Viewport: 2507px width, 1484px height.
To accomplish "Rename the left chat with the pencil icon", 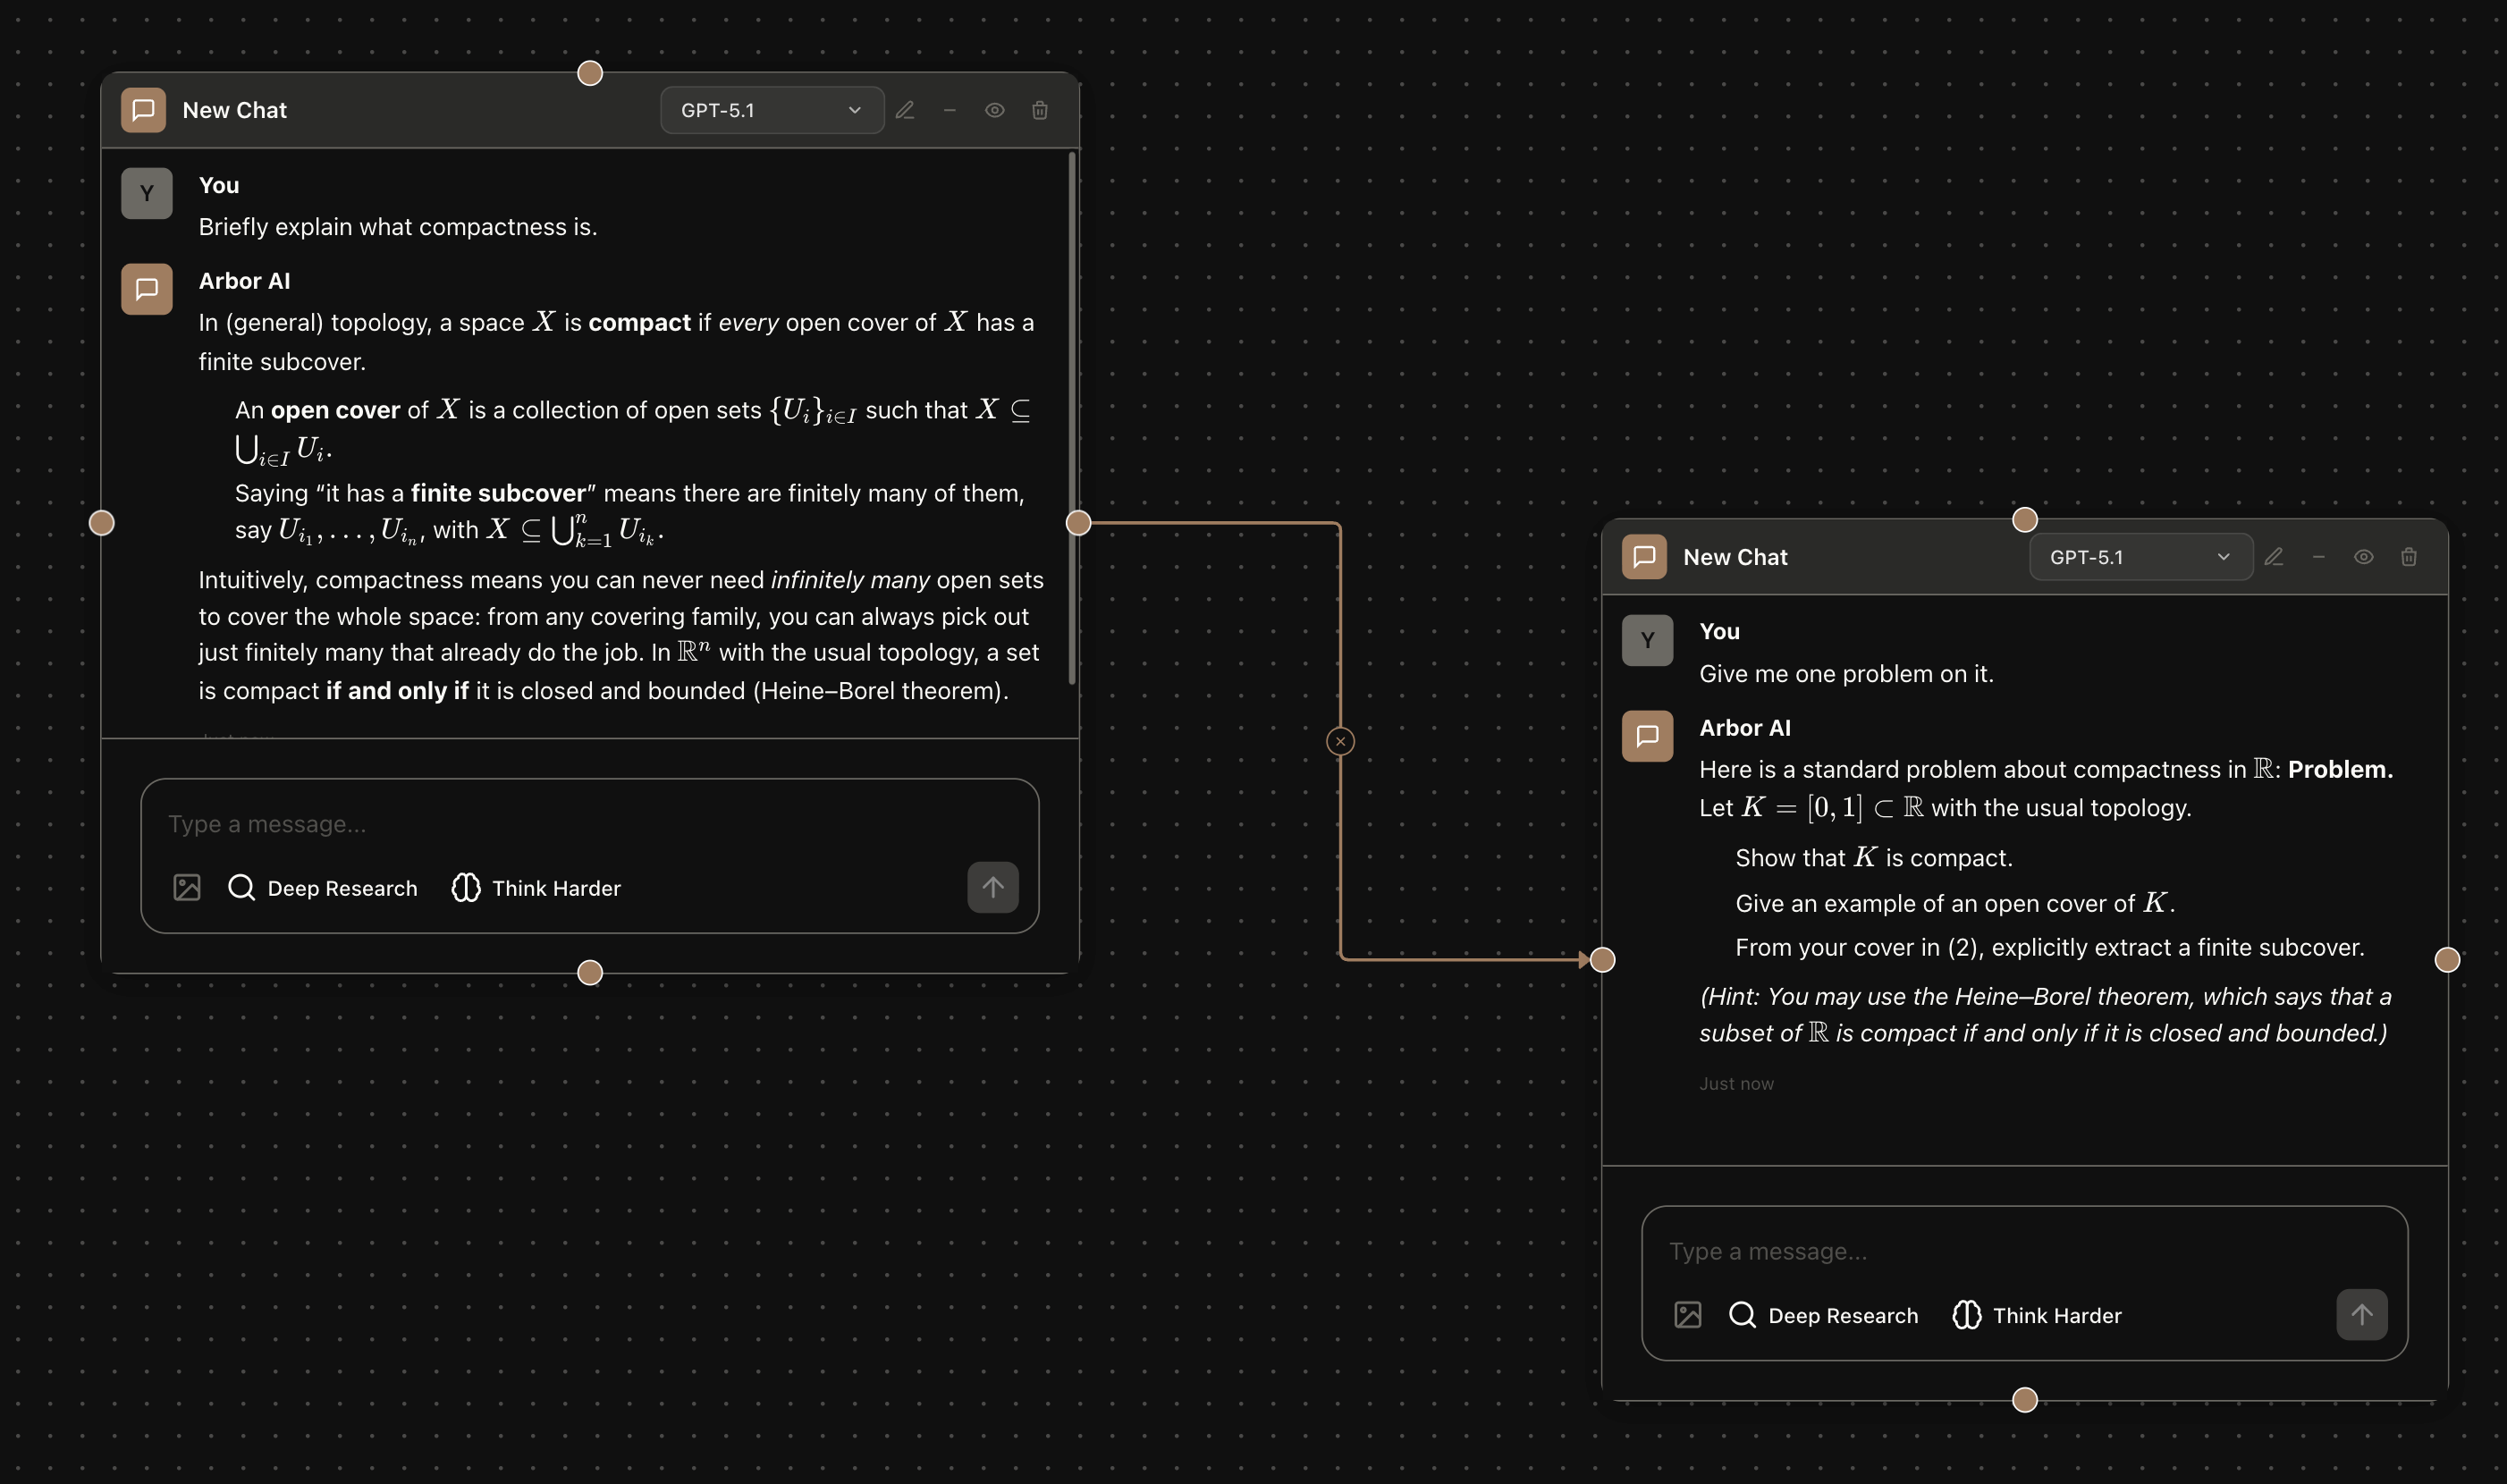I will point(905,110).
